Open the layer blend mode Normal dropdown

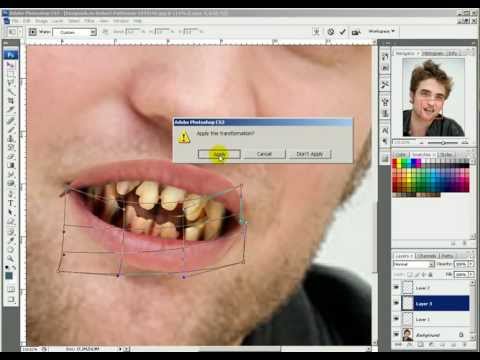click(414, 264)
